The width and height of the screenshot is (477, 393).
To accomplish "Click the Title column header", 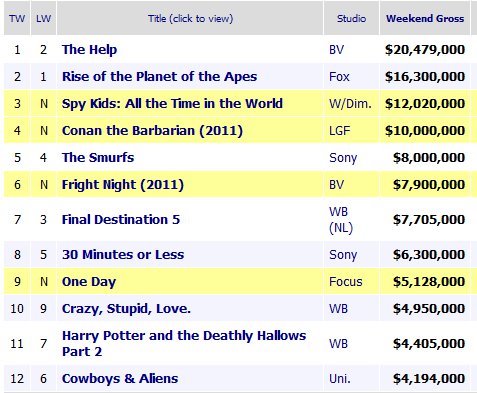I will point(190,19).
